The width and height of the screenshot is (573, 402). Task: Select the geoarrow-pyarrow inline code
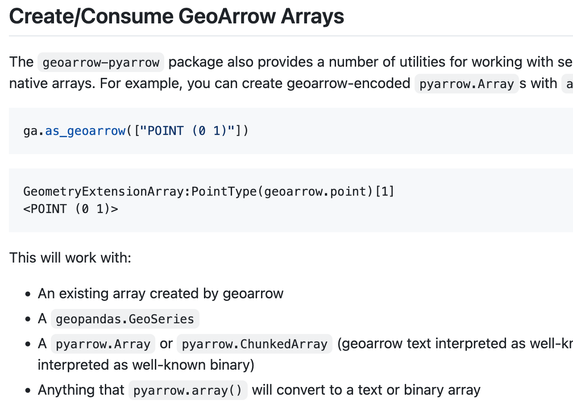101,62
